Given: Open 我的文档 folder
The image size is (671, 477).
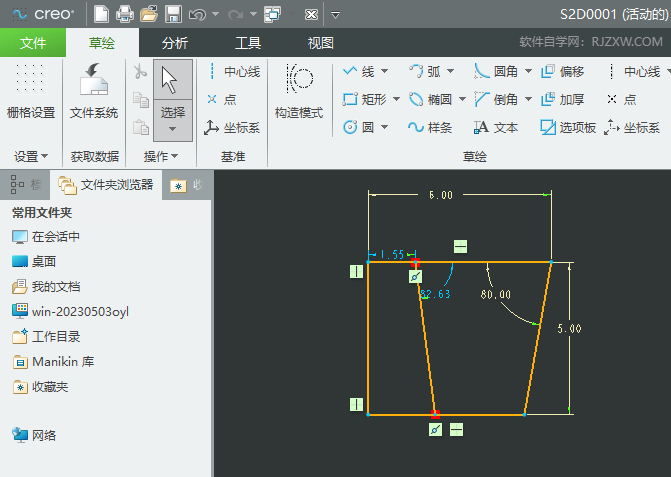Looking at the screenshot, I should (46, 287).
